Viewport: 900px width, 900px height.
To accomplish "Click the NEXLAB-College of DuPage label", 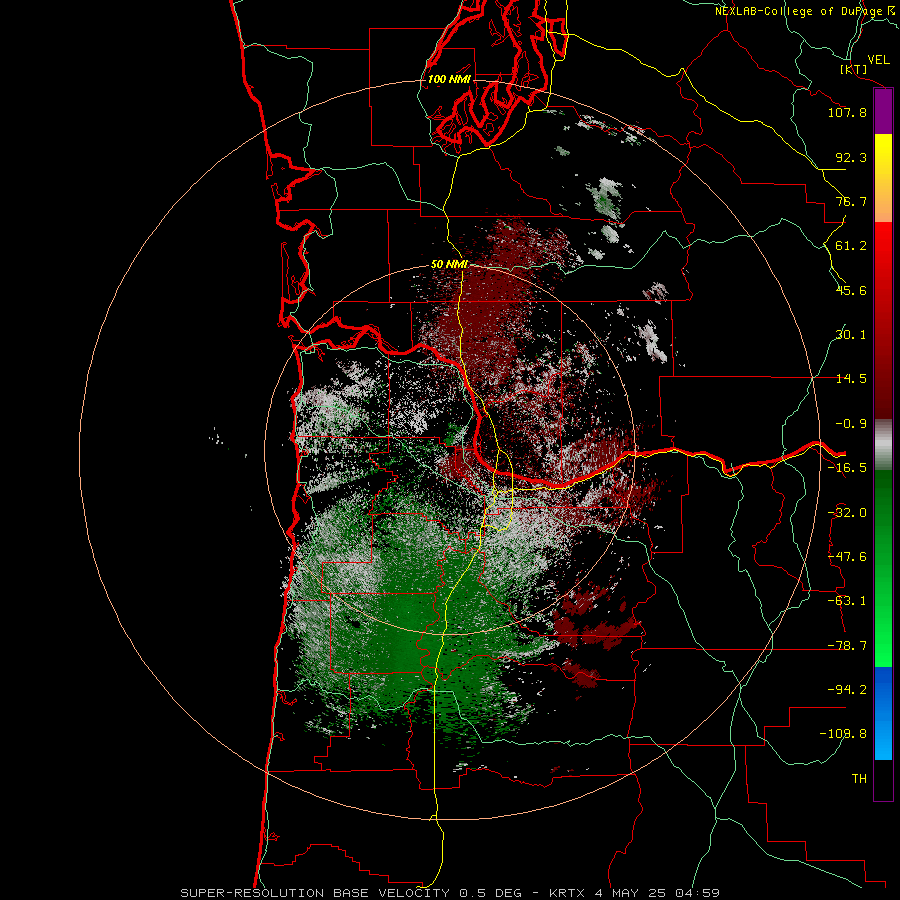I will click(x=805, y=11).
